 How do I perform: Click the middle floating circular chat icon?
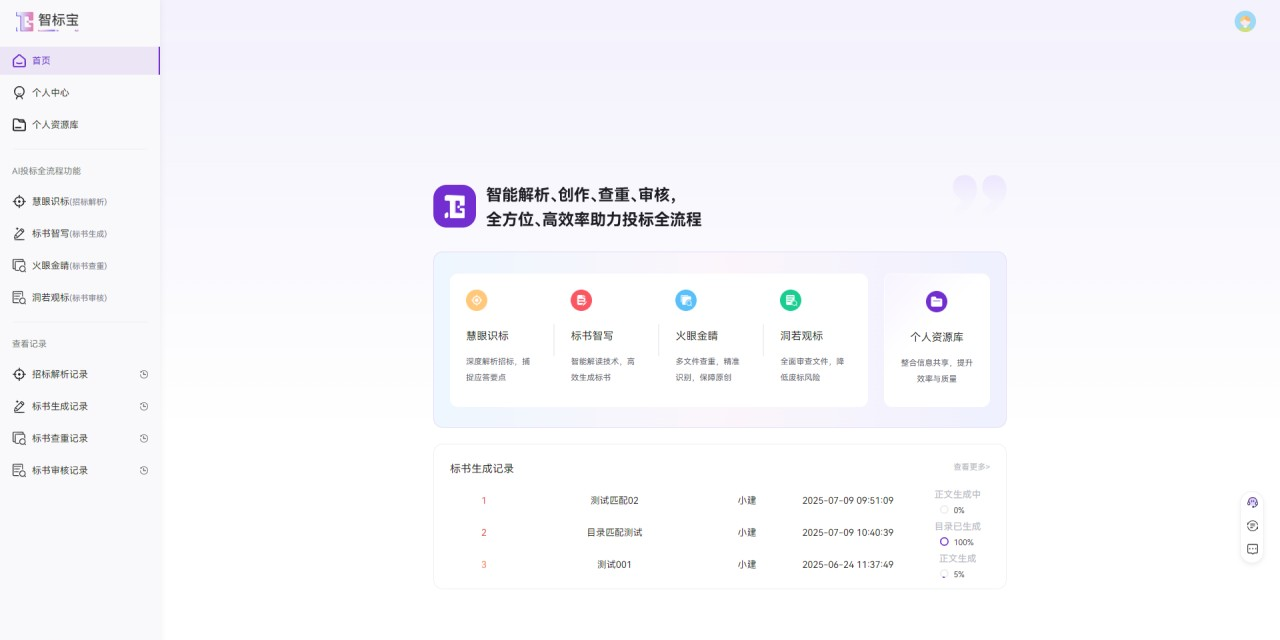[x=1252, y=526]
